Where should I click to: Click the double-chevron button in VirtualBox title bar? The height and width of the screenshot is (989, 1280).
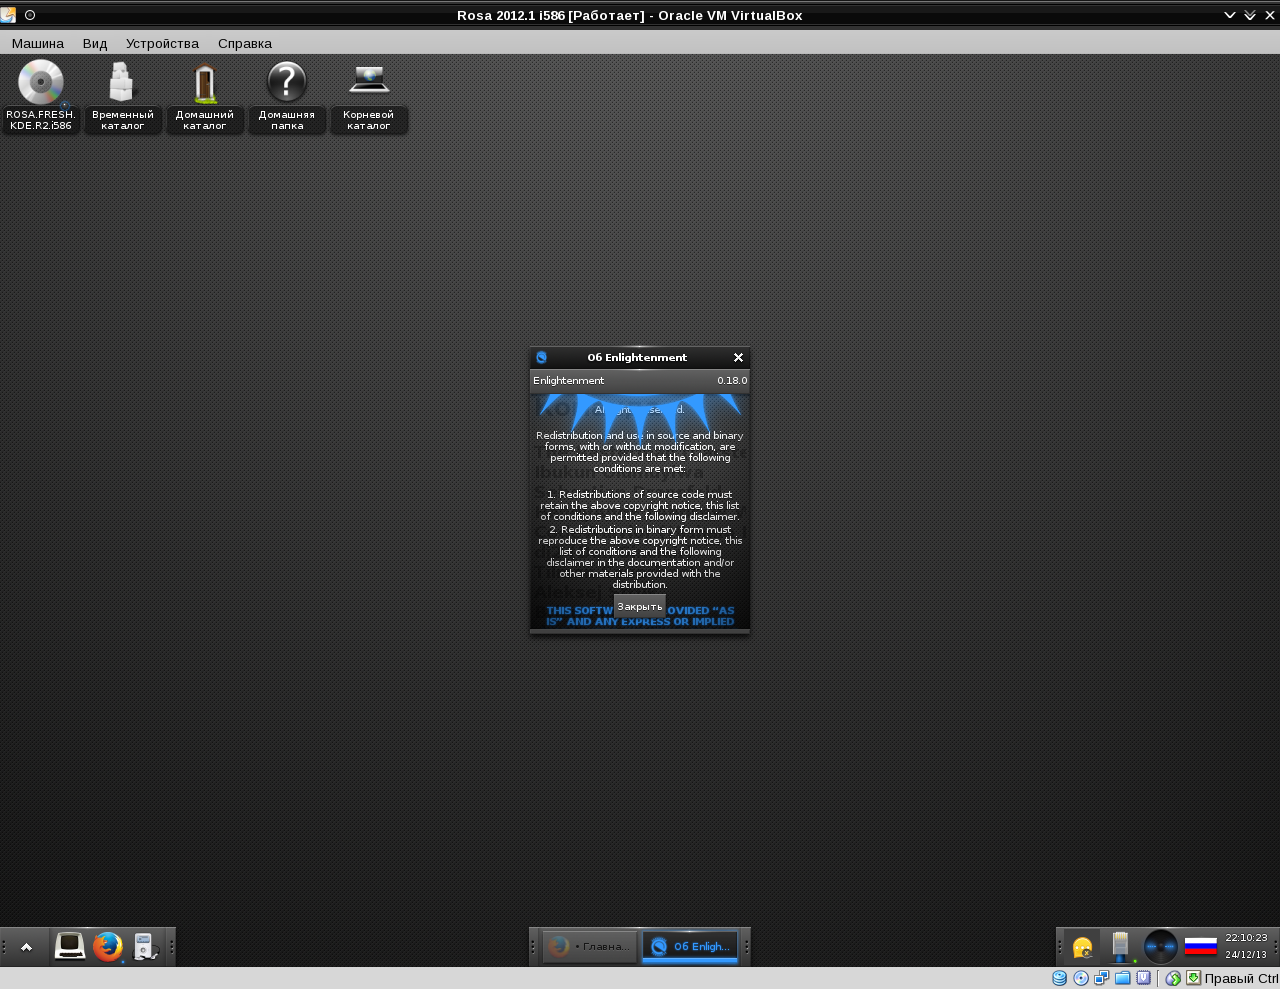(1250, 15)
